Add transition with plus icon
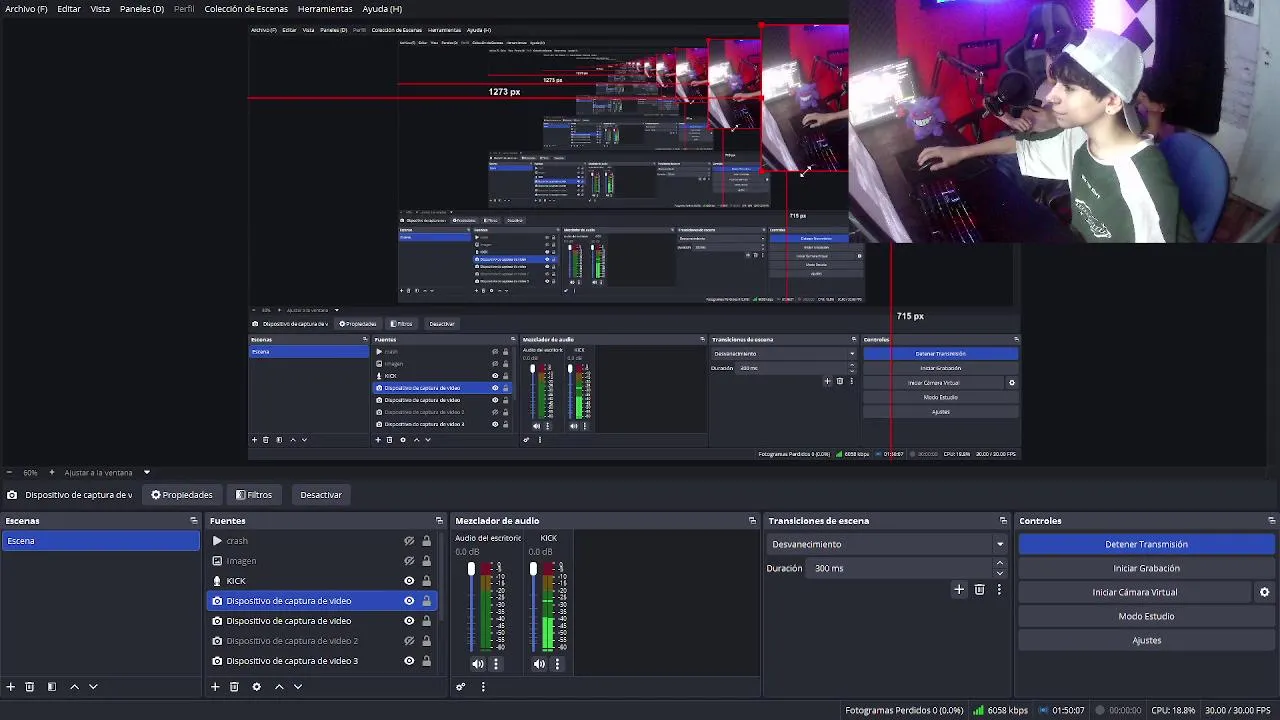This screenshot has height=720, width=1280. point(959,590)
